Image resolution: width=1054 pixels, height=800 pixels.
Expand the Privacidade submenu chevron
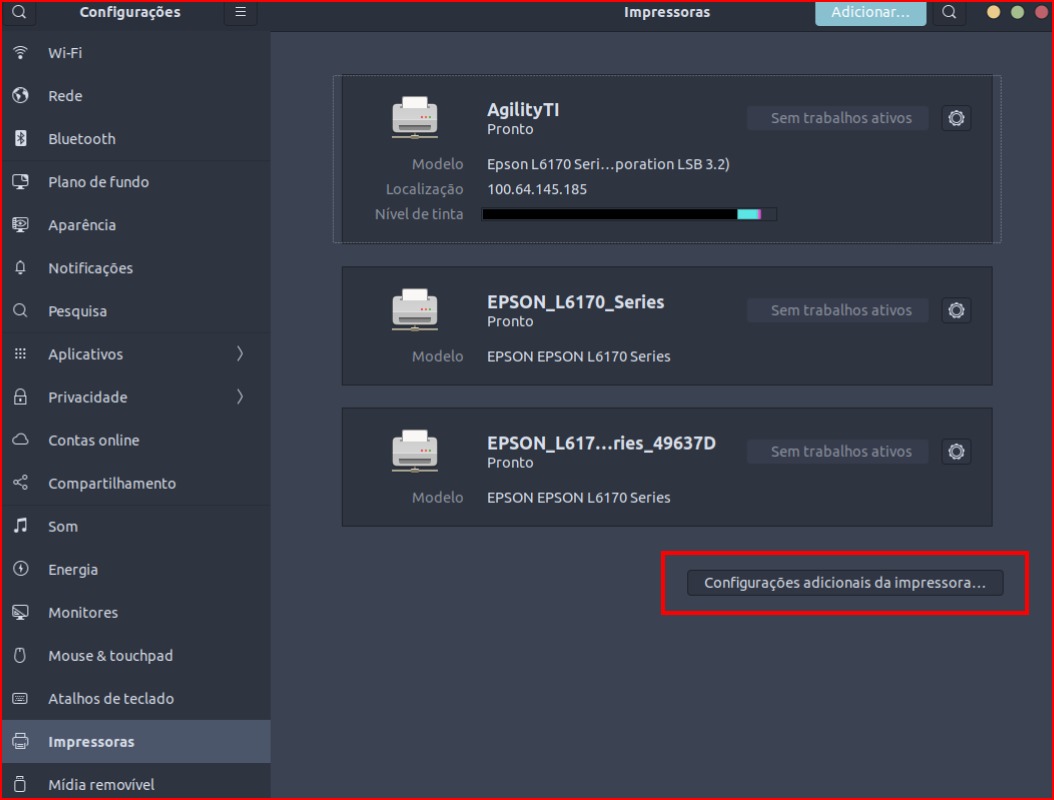(240, 397)
